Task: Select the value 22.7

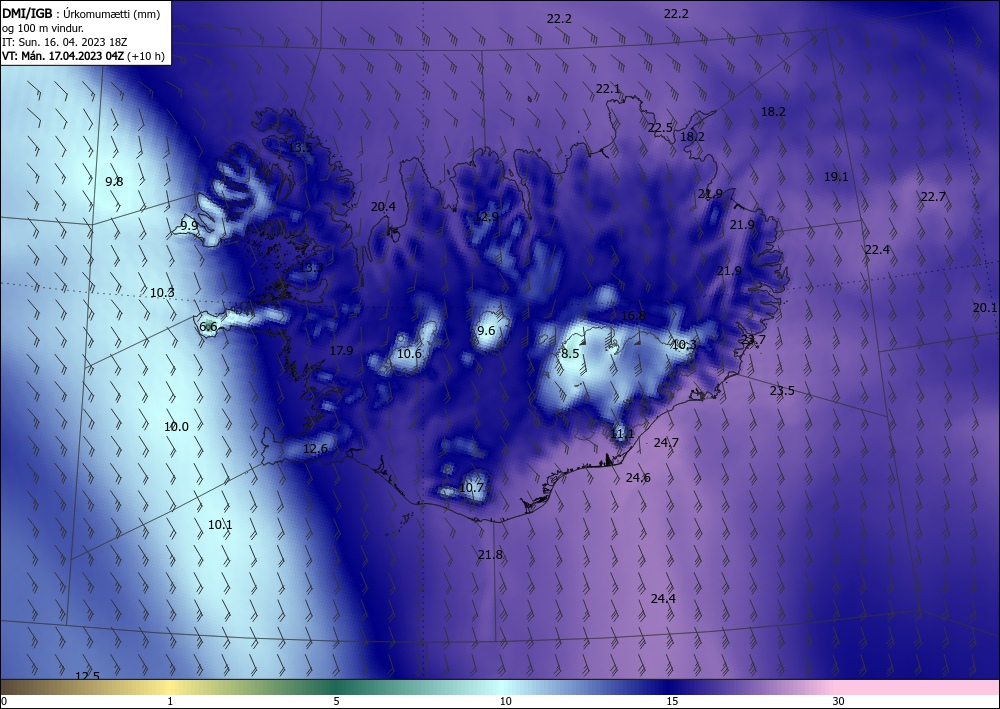Action: [933, 197]
